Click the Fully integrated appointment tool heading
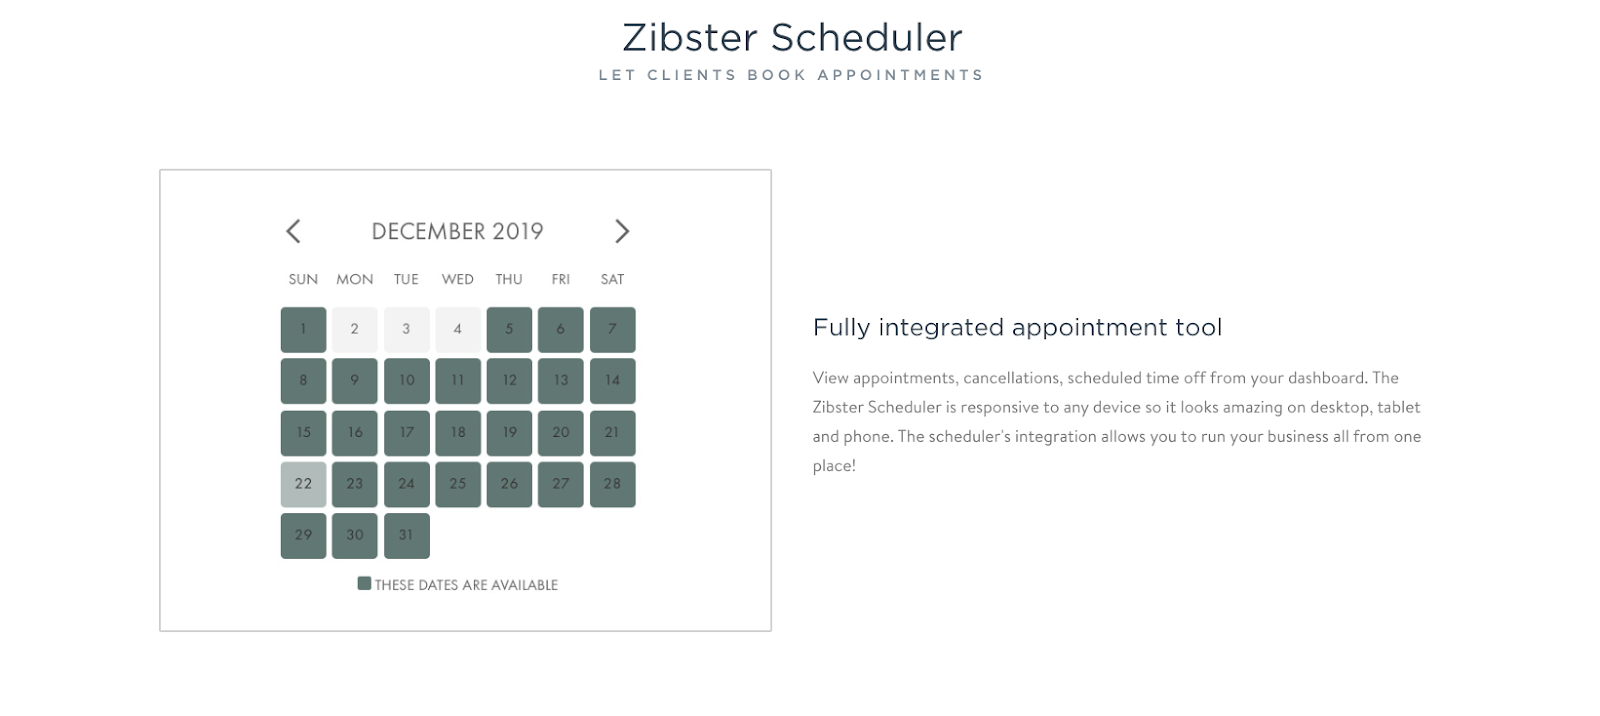 point(1017,328)
